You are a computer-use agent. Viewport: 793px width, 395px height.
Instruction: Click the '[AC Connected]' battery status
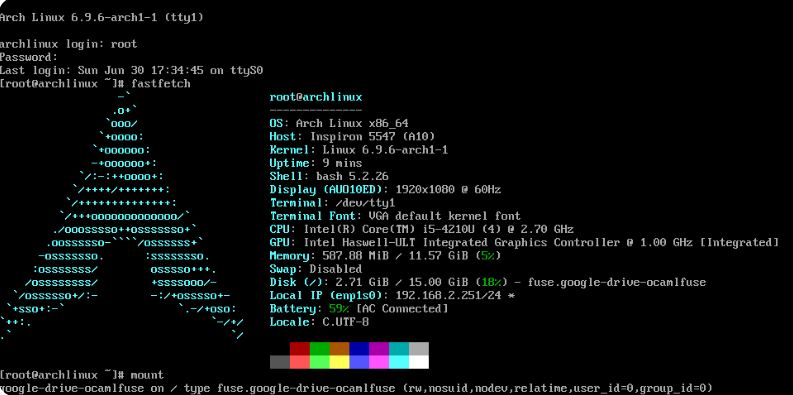402,309
